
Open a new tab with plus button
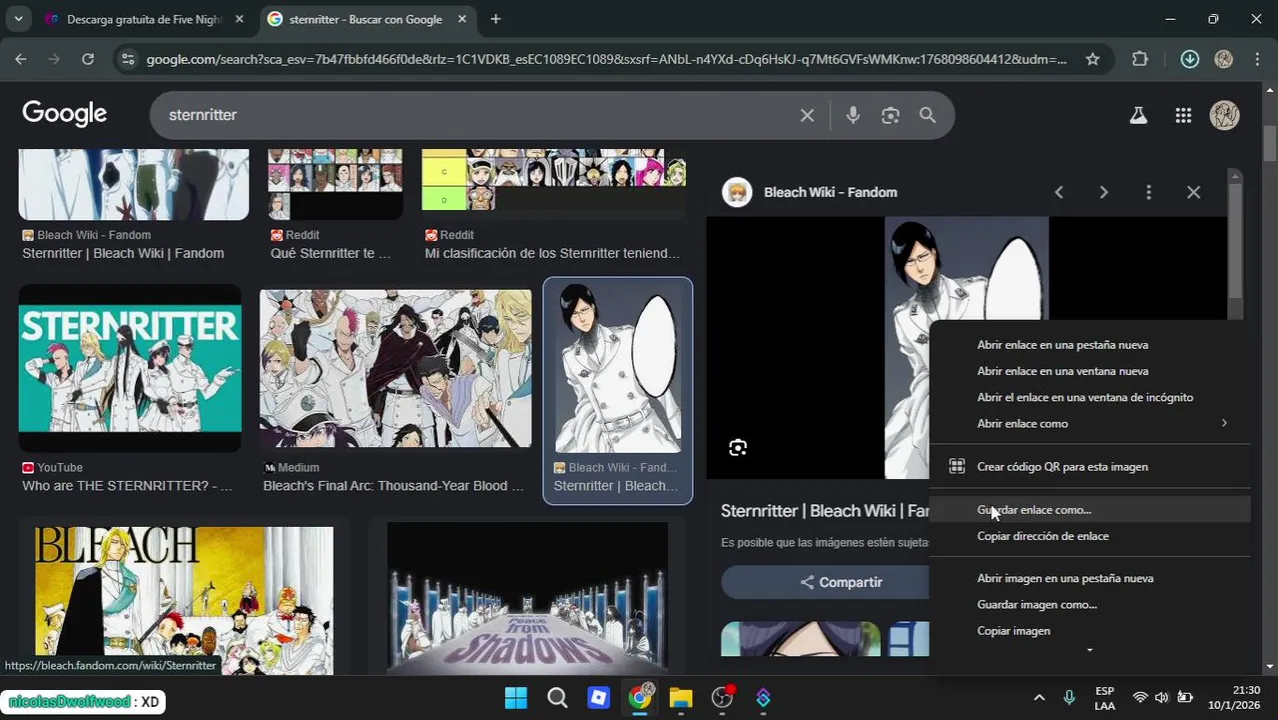pyautogui.click(x=495, y=19)
